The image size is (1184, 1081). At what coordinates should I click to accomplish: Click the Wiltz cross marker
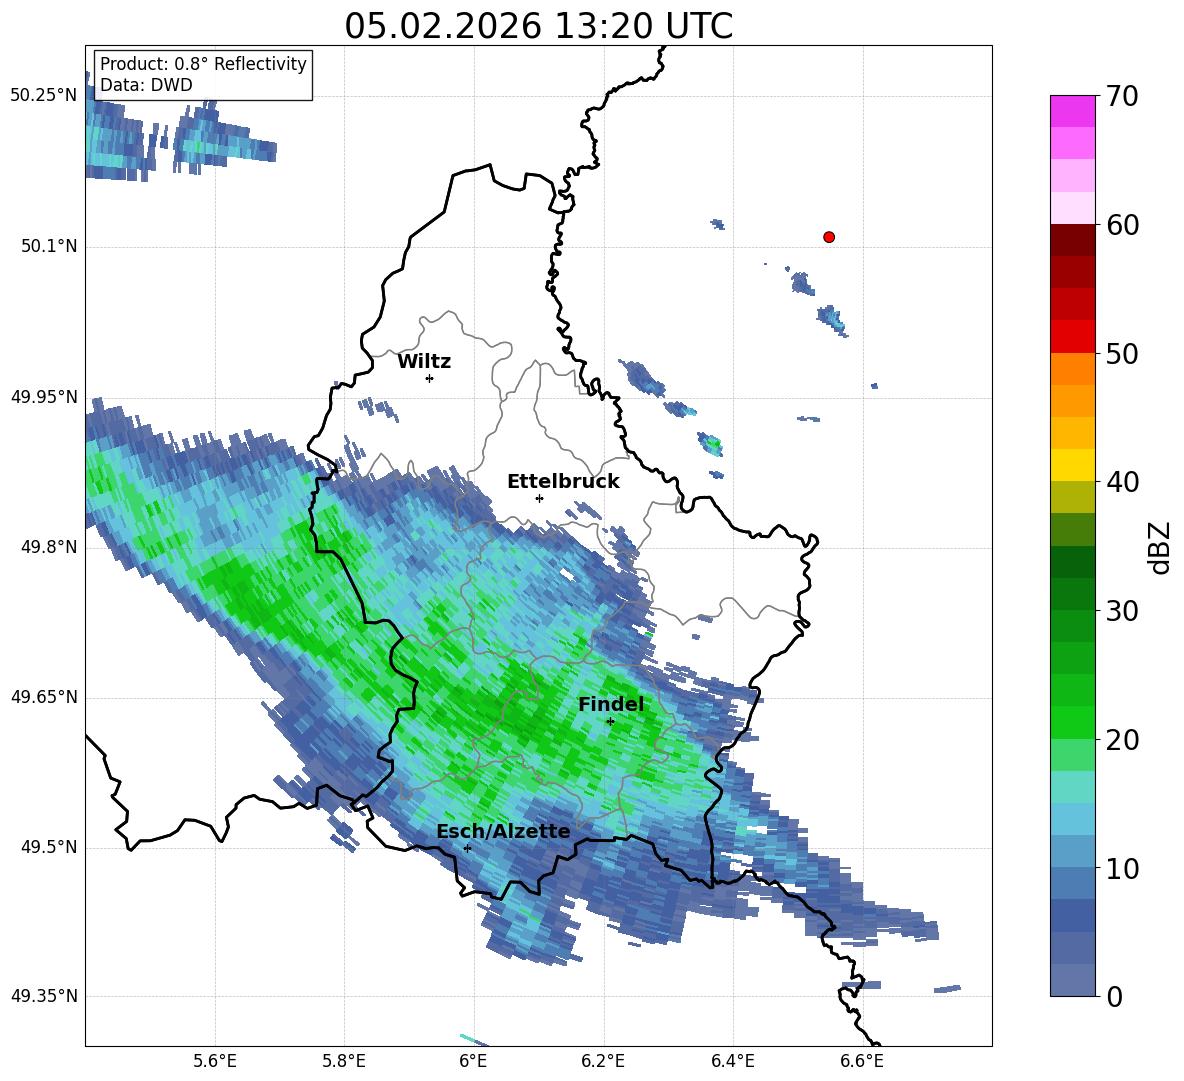click(x=430, y=378)
